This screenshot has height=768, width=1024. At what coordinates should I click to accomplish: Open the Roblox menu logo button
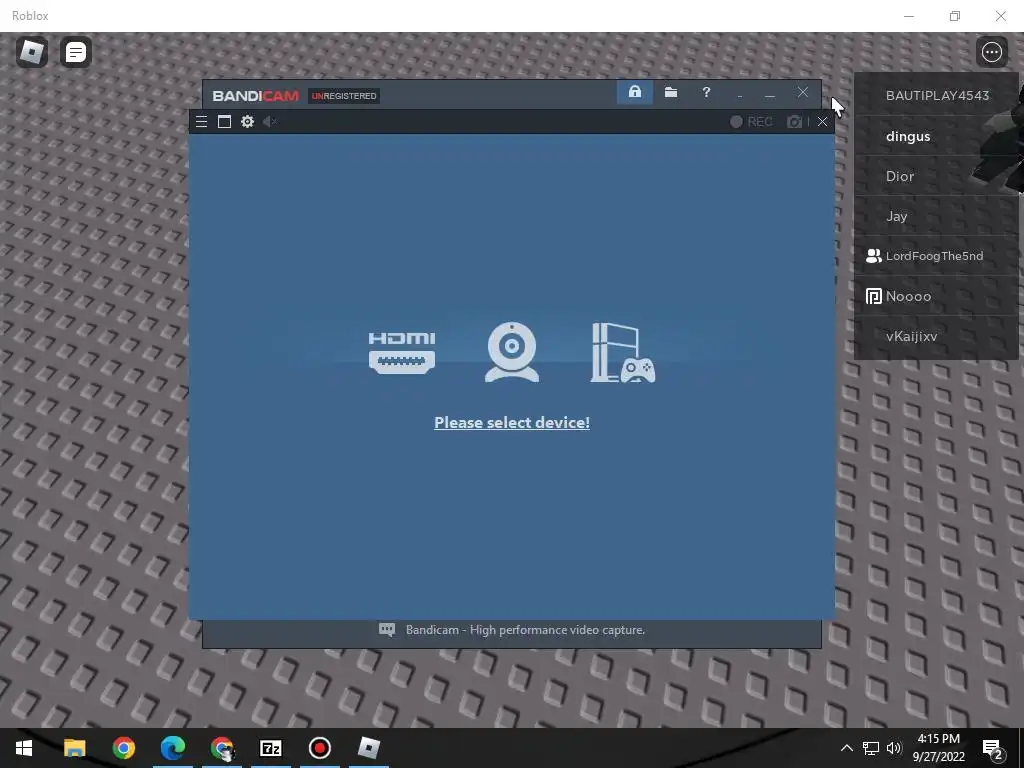(32, 52)
